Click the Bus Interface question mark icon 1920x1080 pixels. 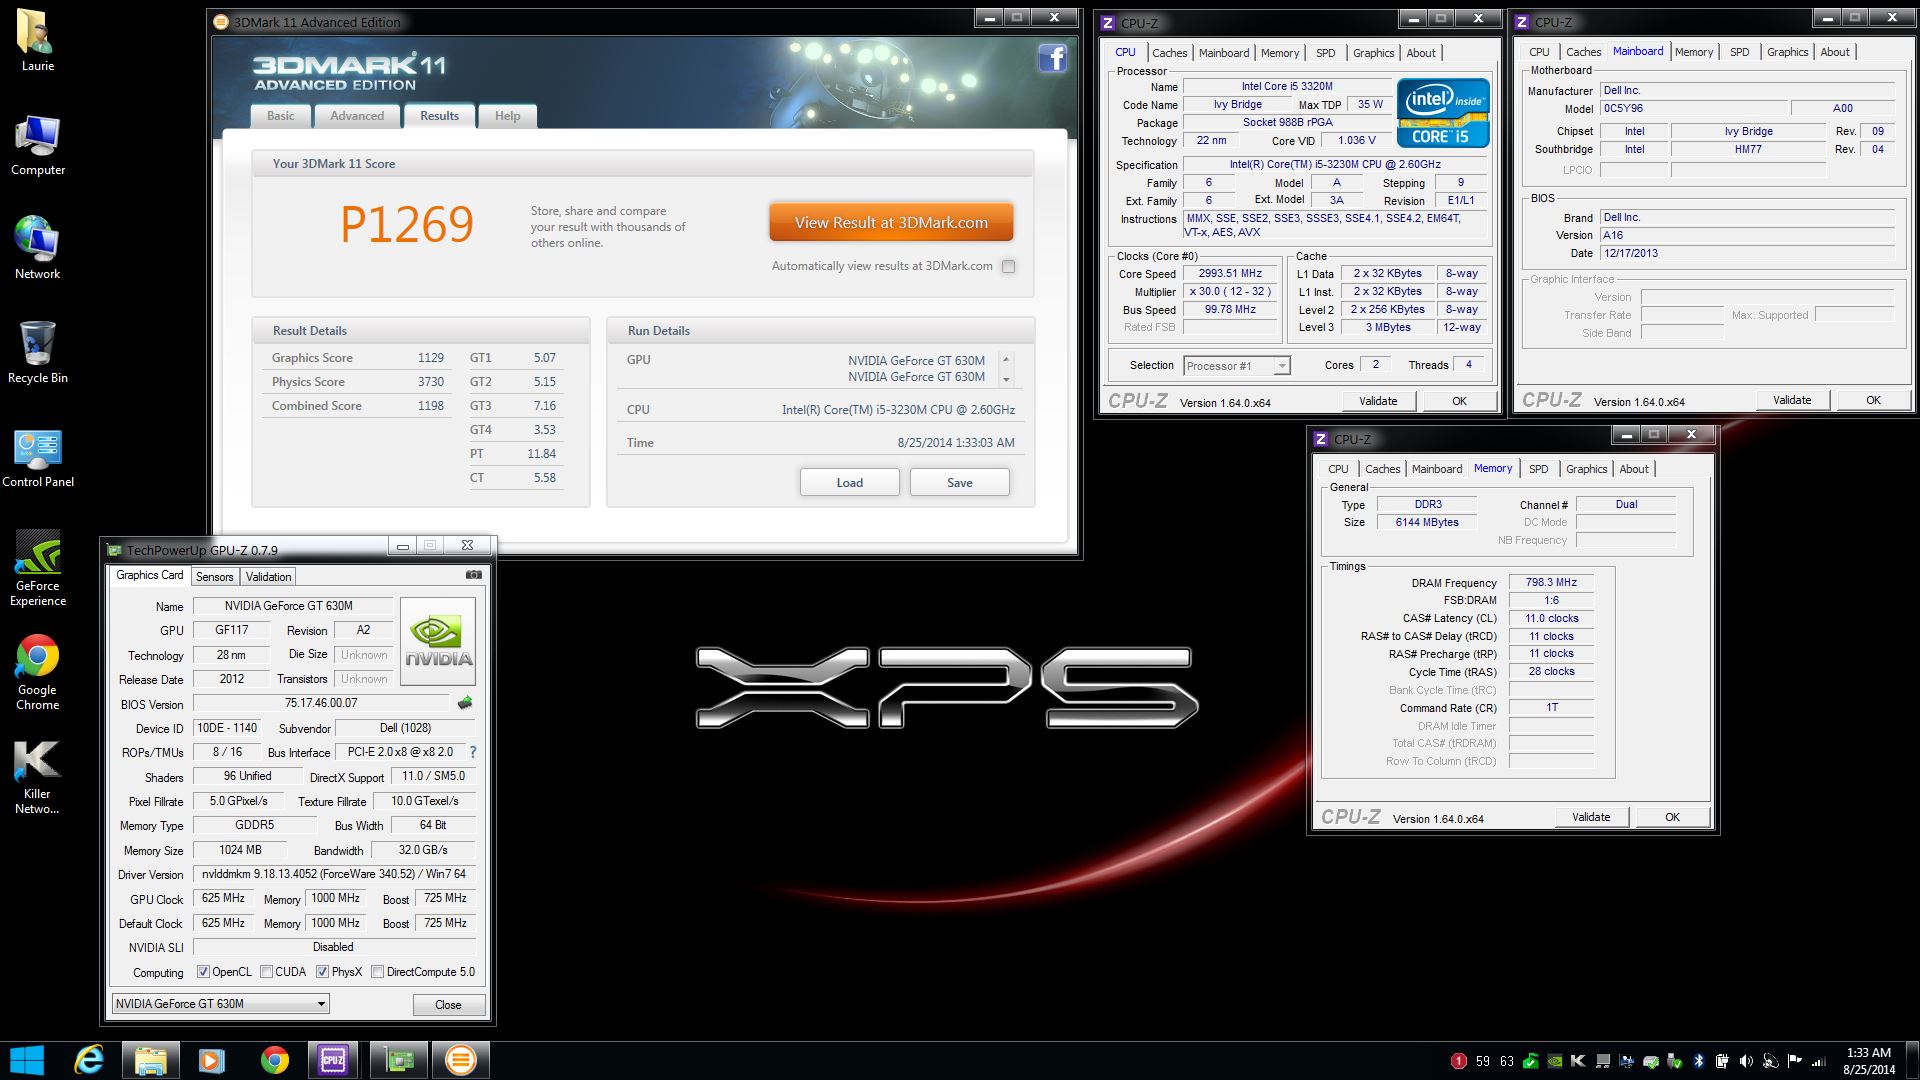tap(472, 752)
